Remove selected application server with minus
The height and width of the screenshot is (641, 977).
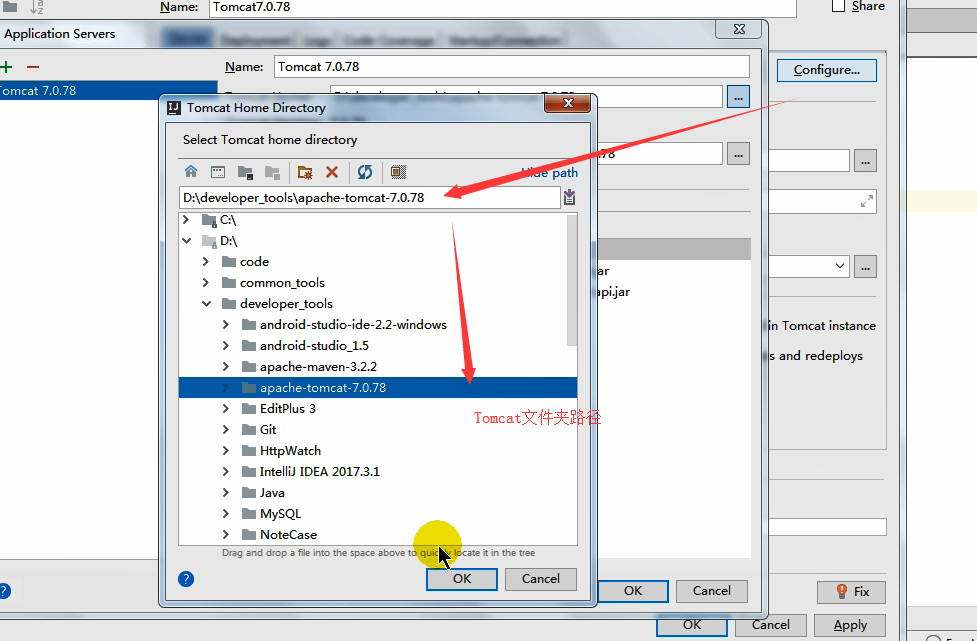point(33,67)
